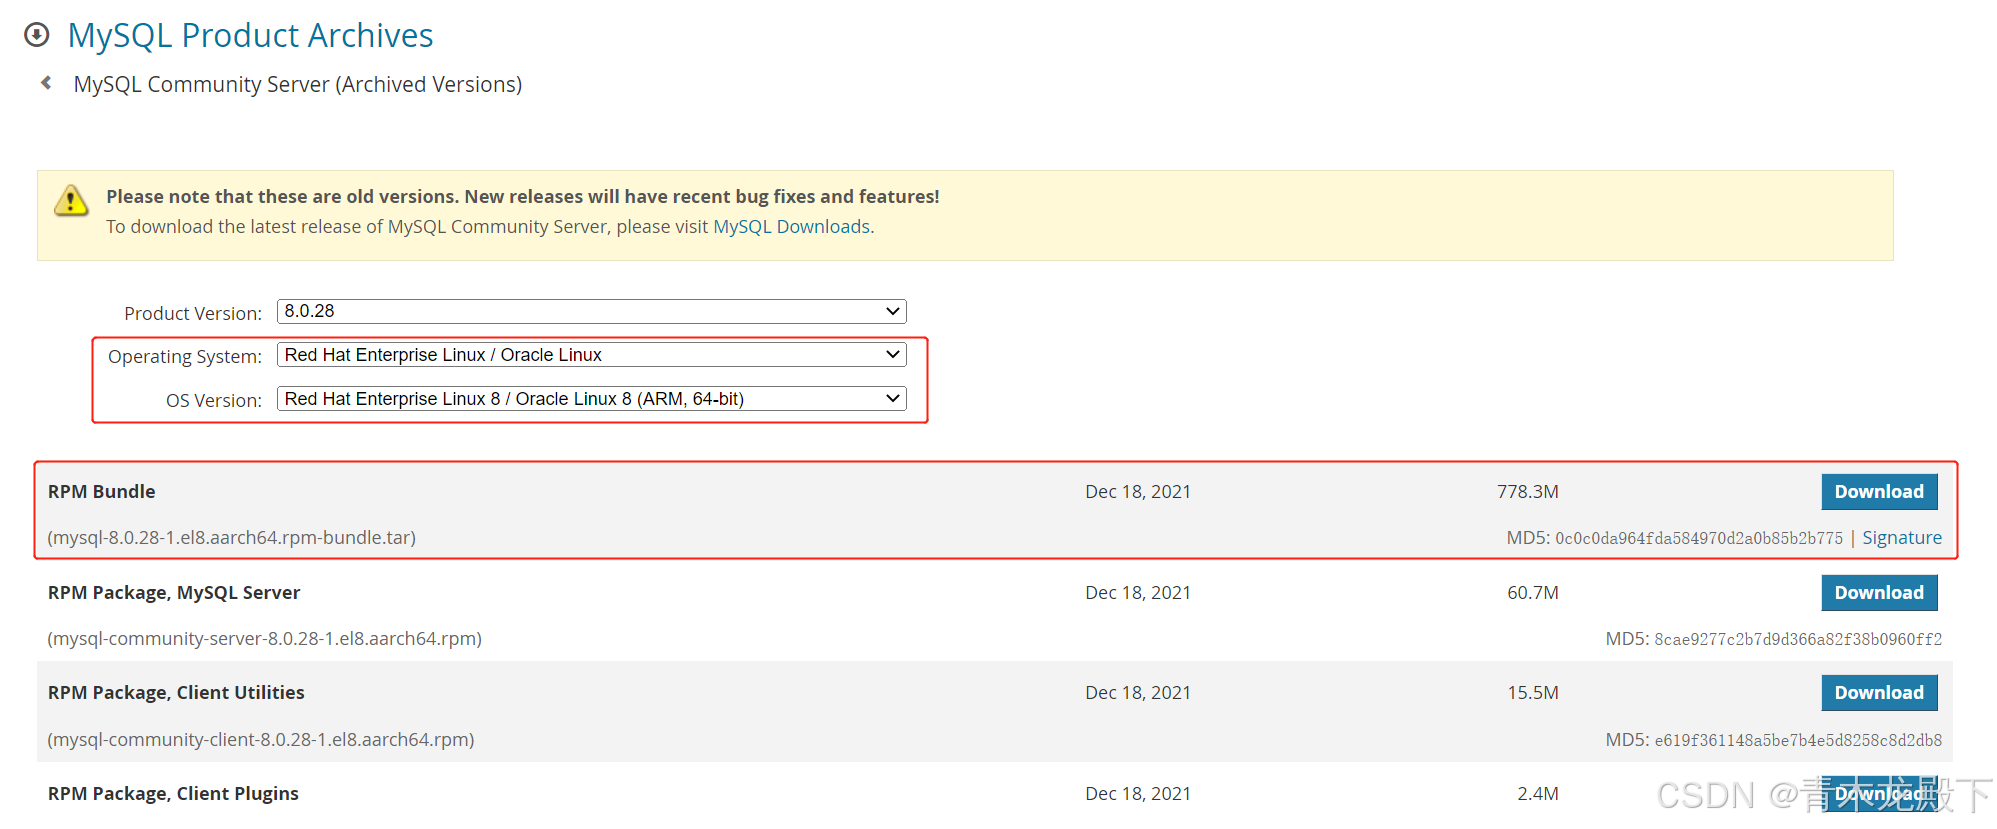
Task: Download the RPM Bundle
Action: 1879,492
